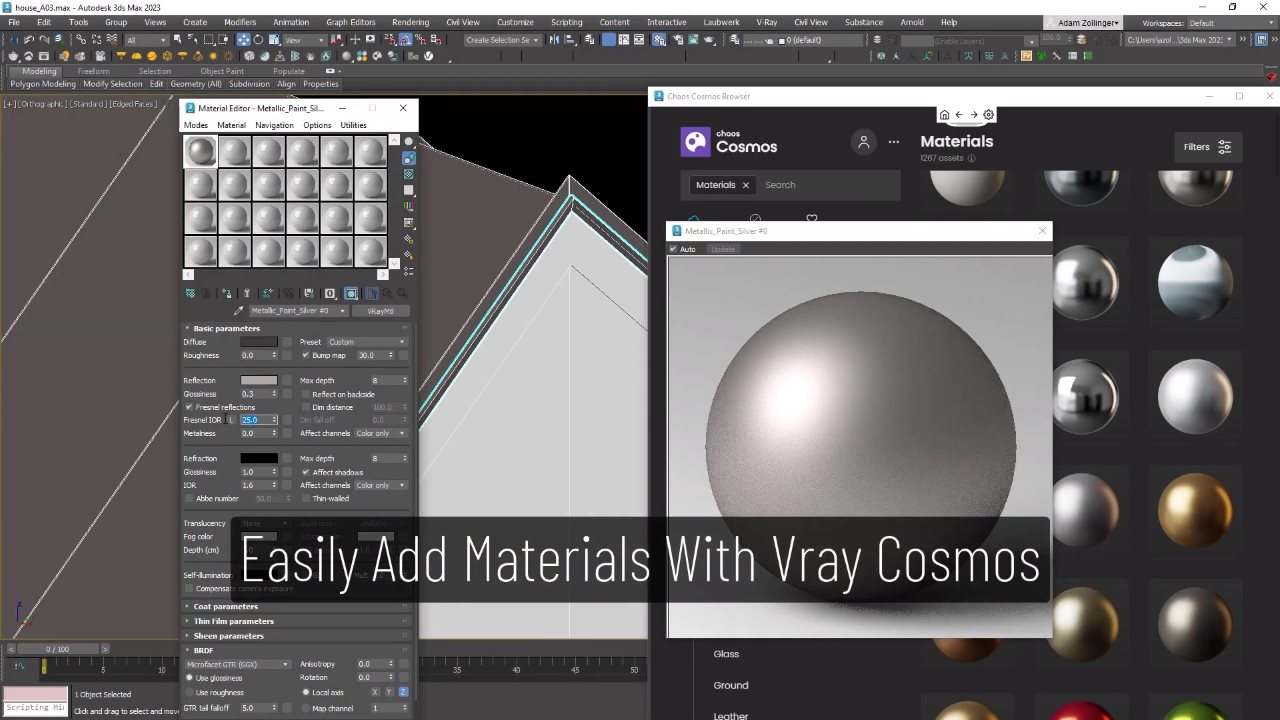Click the Reflection color swatch
The width and height of the screenshot is (1280, 720).
click(x=259, y=380)
